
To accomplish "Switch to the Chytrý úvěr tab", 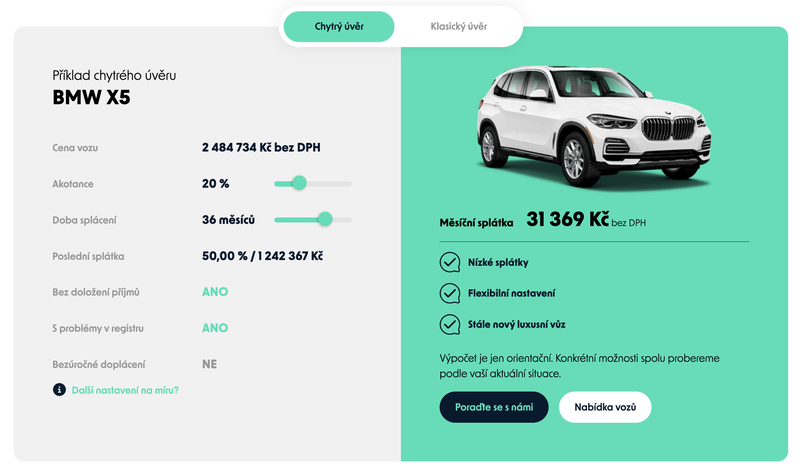I will [x=338, y=26].
